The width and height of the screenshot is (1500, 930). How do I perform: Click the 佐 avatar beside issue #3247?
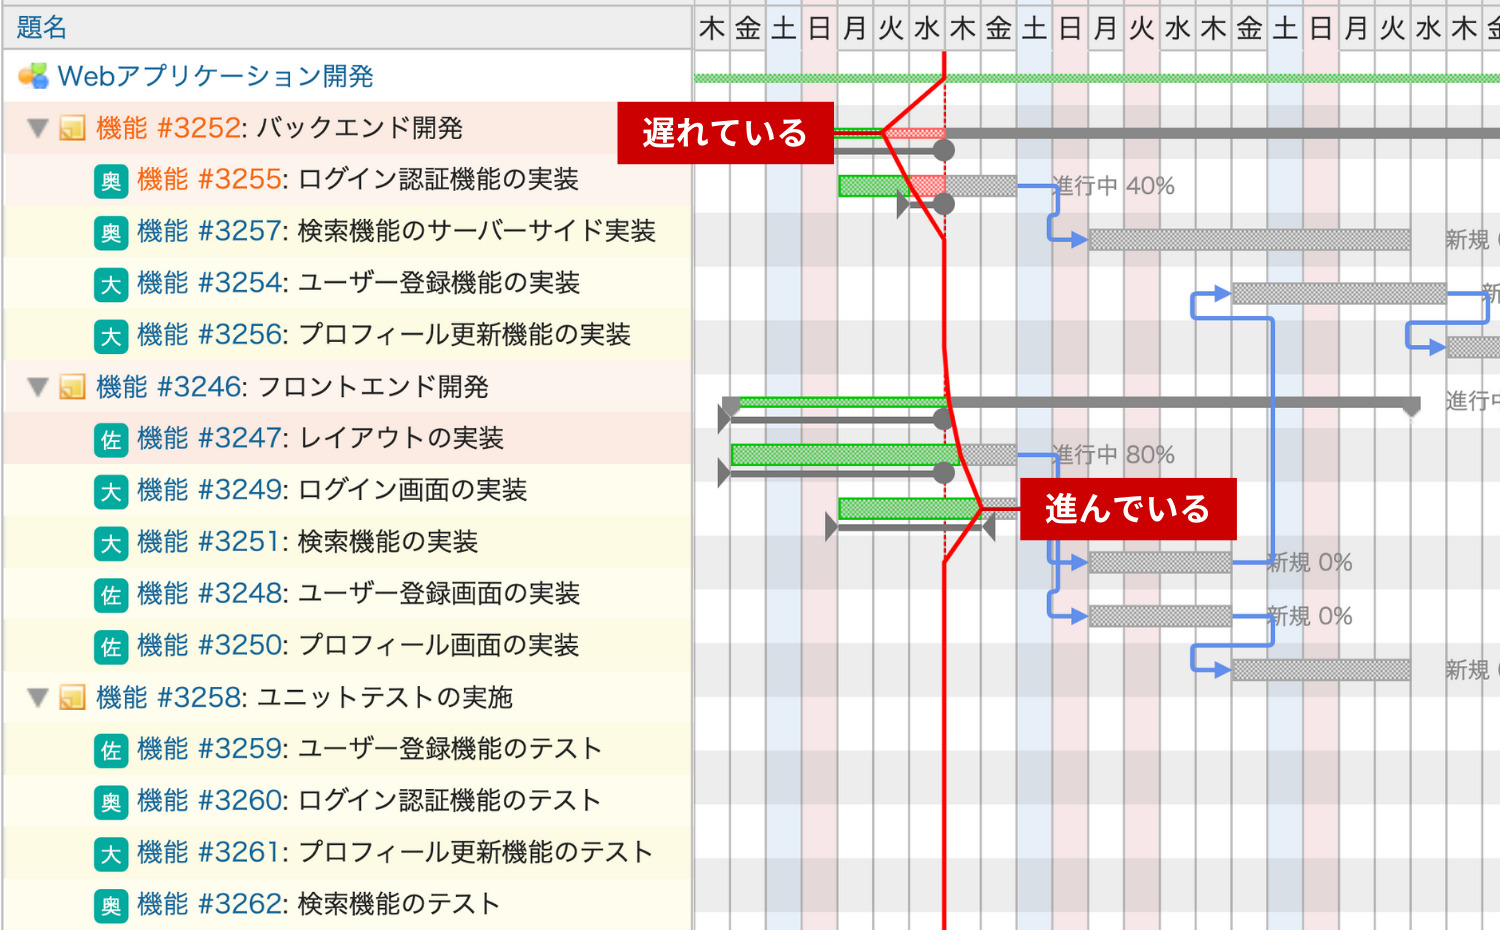point(111,440)
